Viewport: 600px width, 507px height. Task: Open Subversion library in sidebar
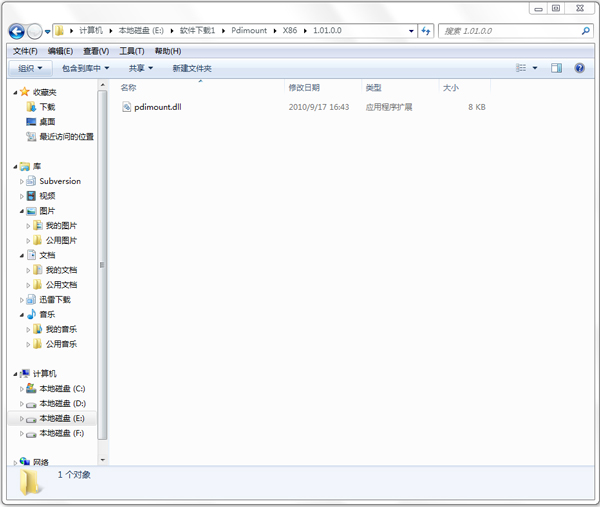pos(59,181)
